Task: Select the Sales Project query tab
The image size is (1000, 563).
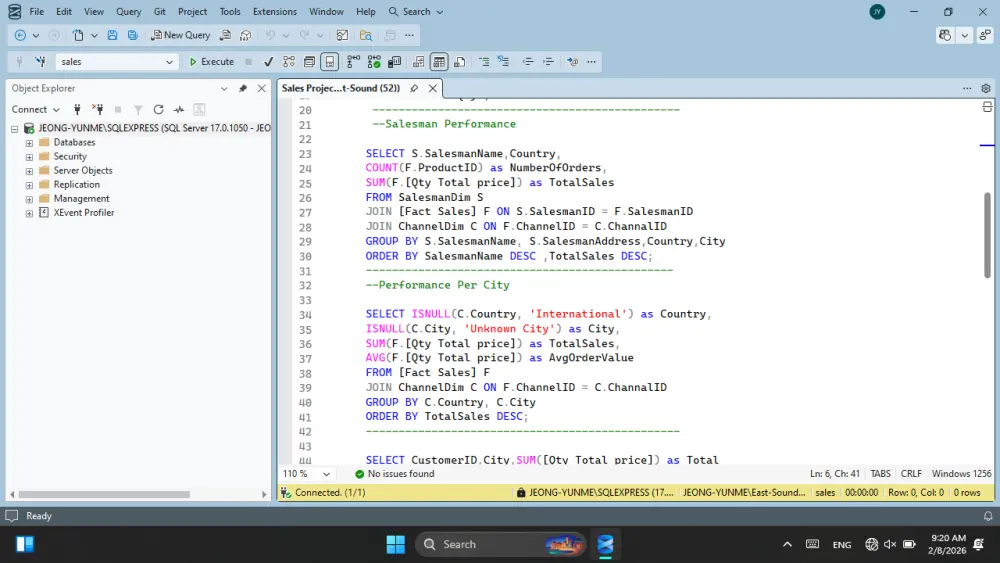Action: 341,88
